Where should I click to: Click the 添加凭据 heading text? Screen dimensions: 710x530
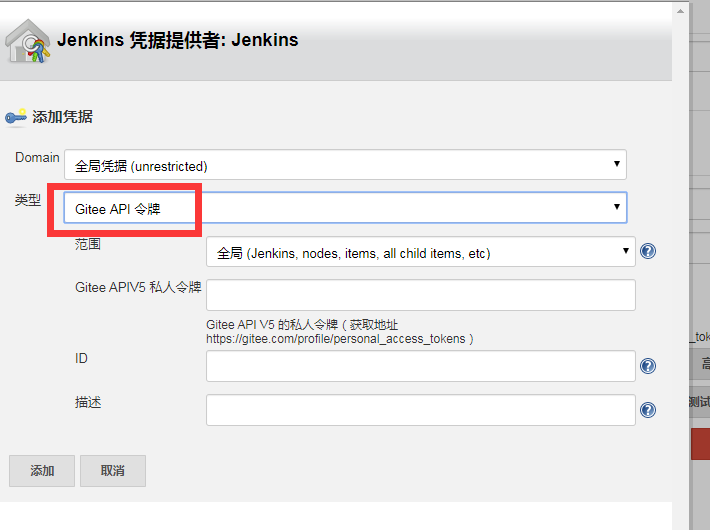62,117
